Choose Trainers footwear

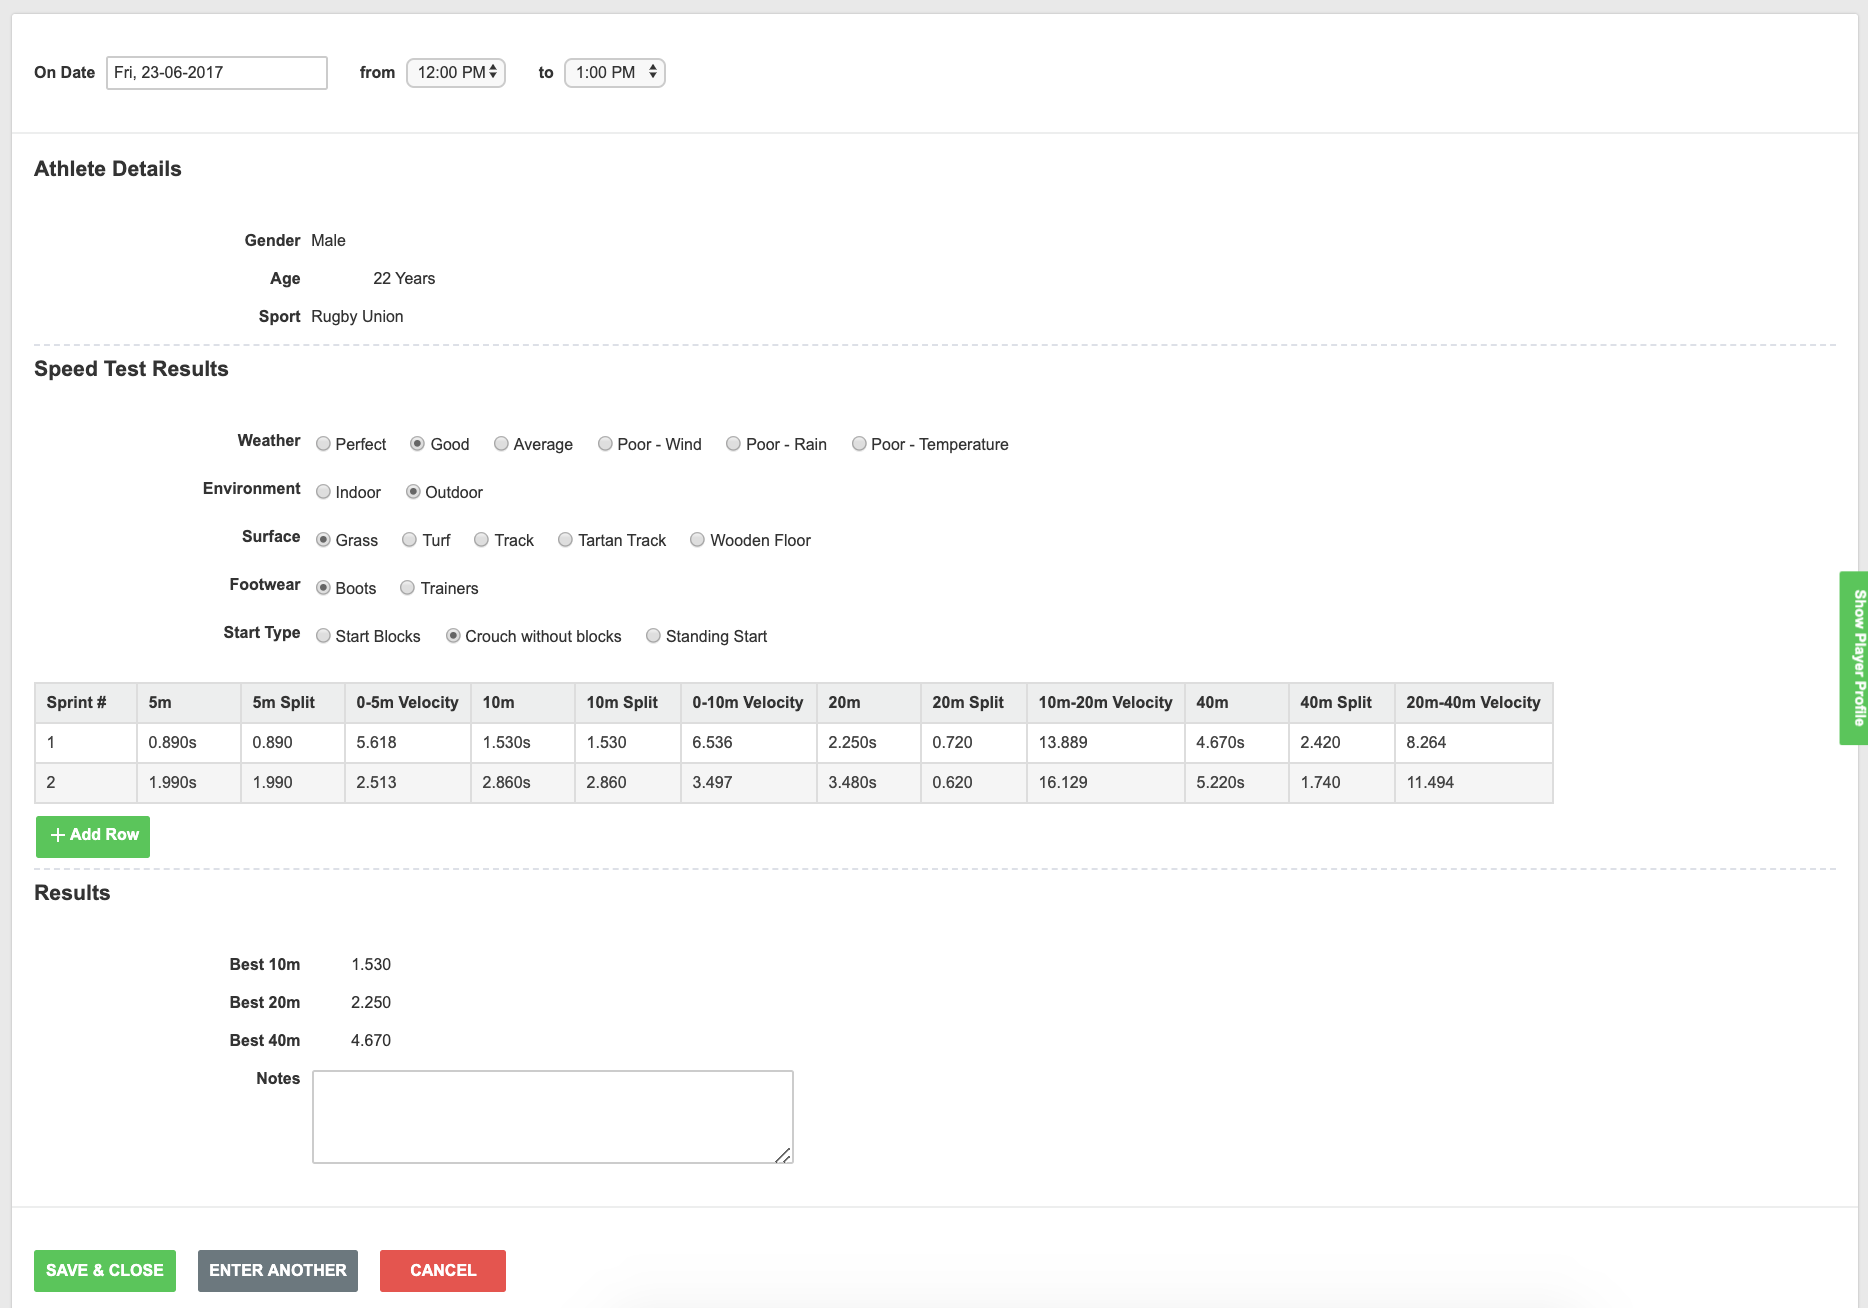tap(407, 588)
